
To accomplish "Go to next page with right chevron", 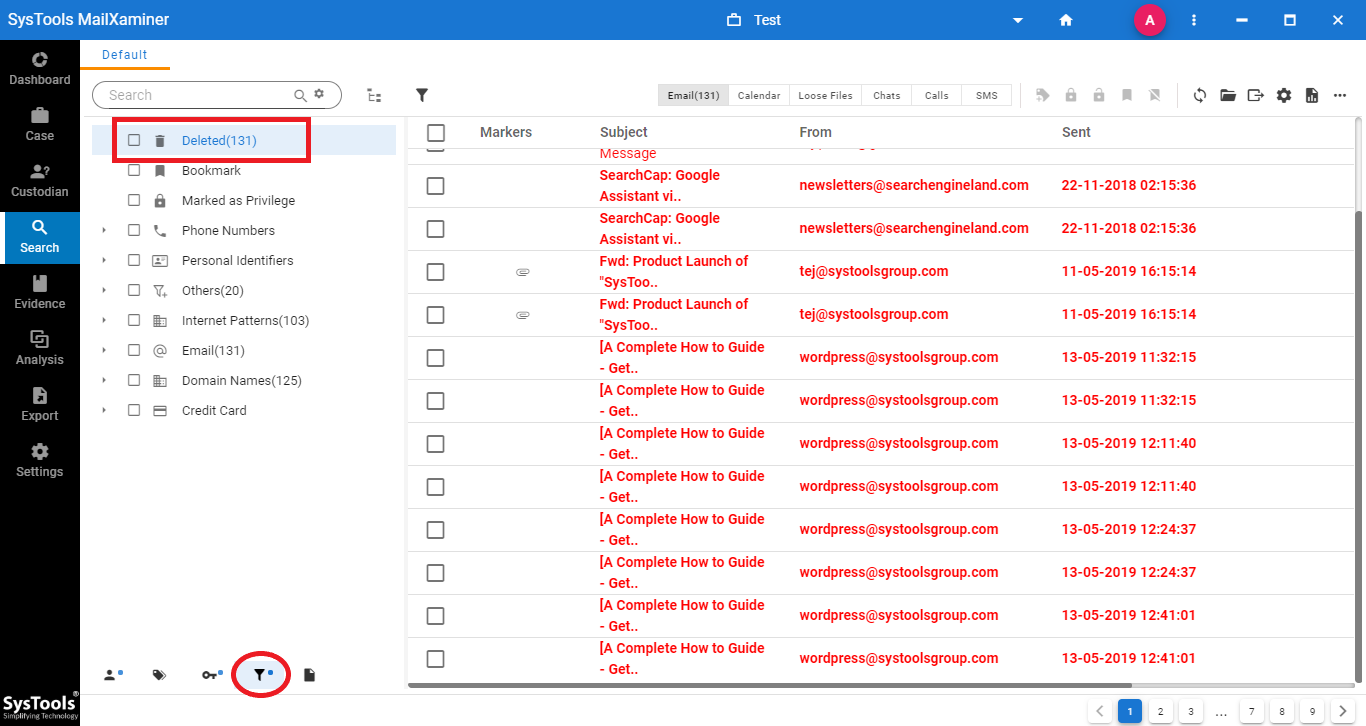I will pyautogui.click(x=1342, y=712).
